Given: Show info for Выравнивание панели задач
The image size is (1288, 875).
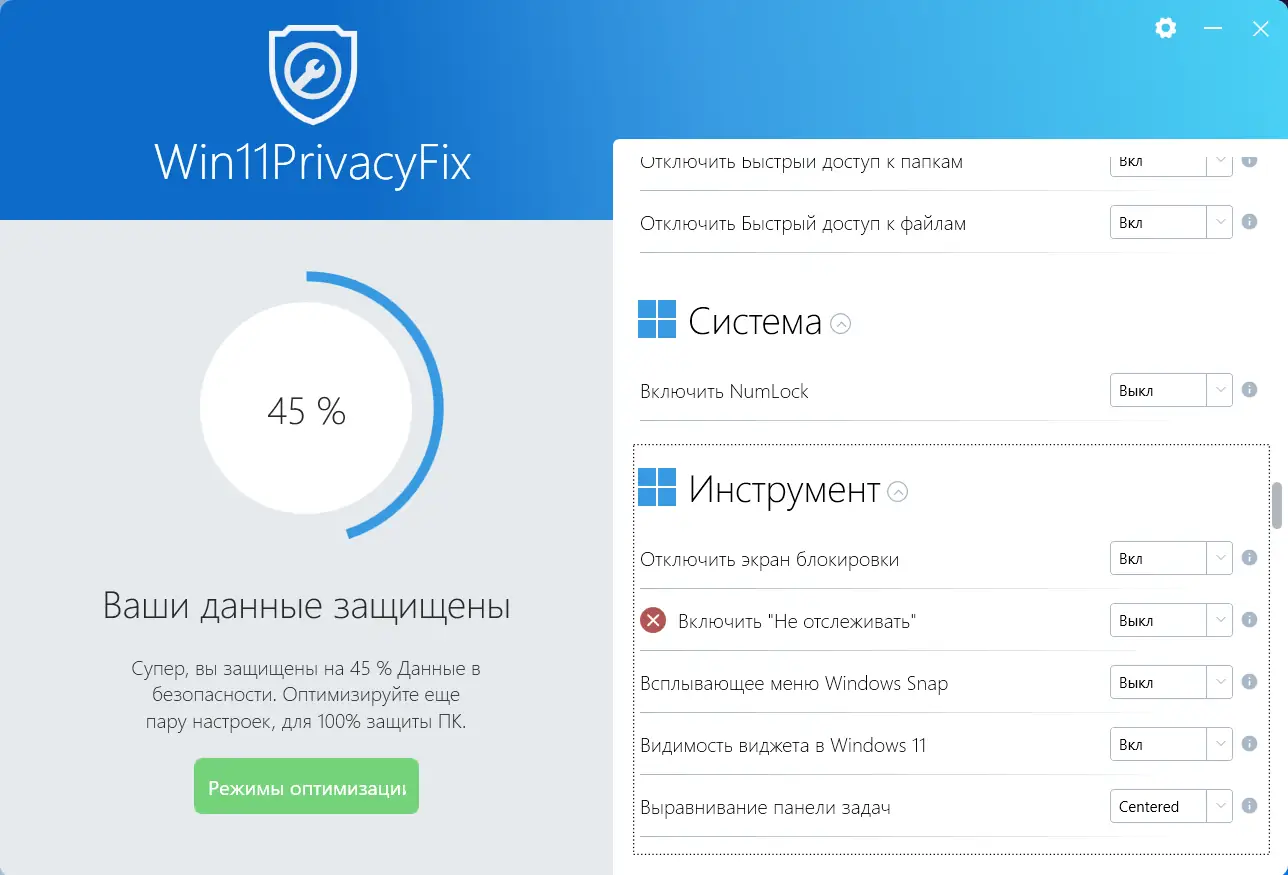Looking at the screenshot, I should coord(1249,806).
